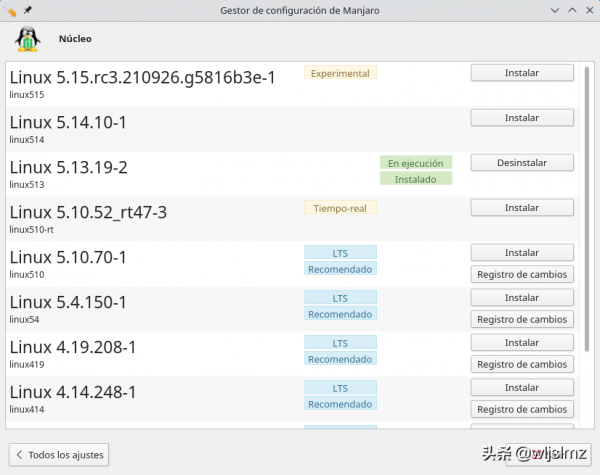The image size is (600, 475).
Task: Select the Linux 5.13.19-2 kernel row title
Action: (x=68, y=167)
